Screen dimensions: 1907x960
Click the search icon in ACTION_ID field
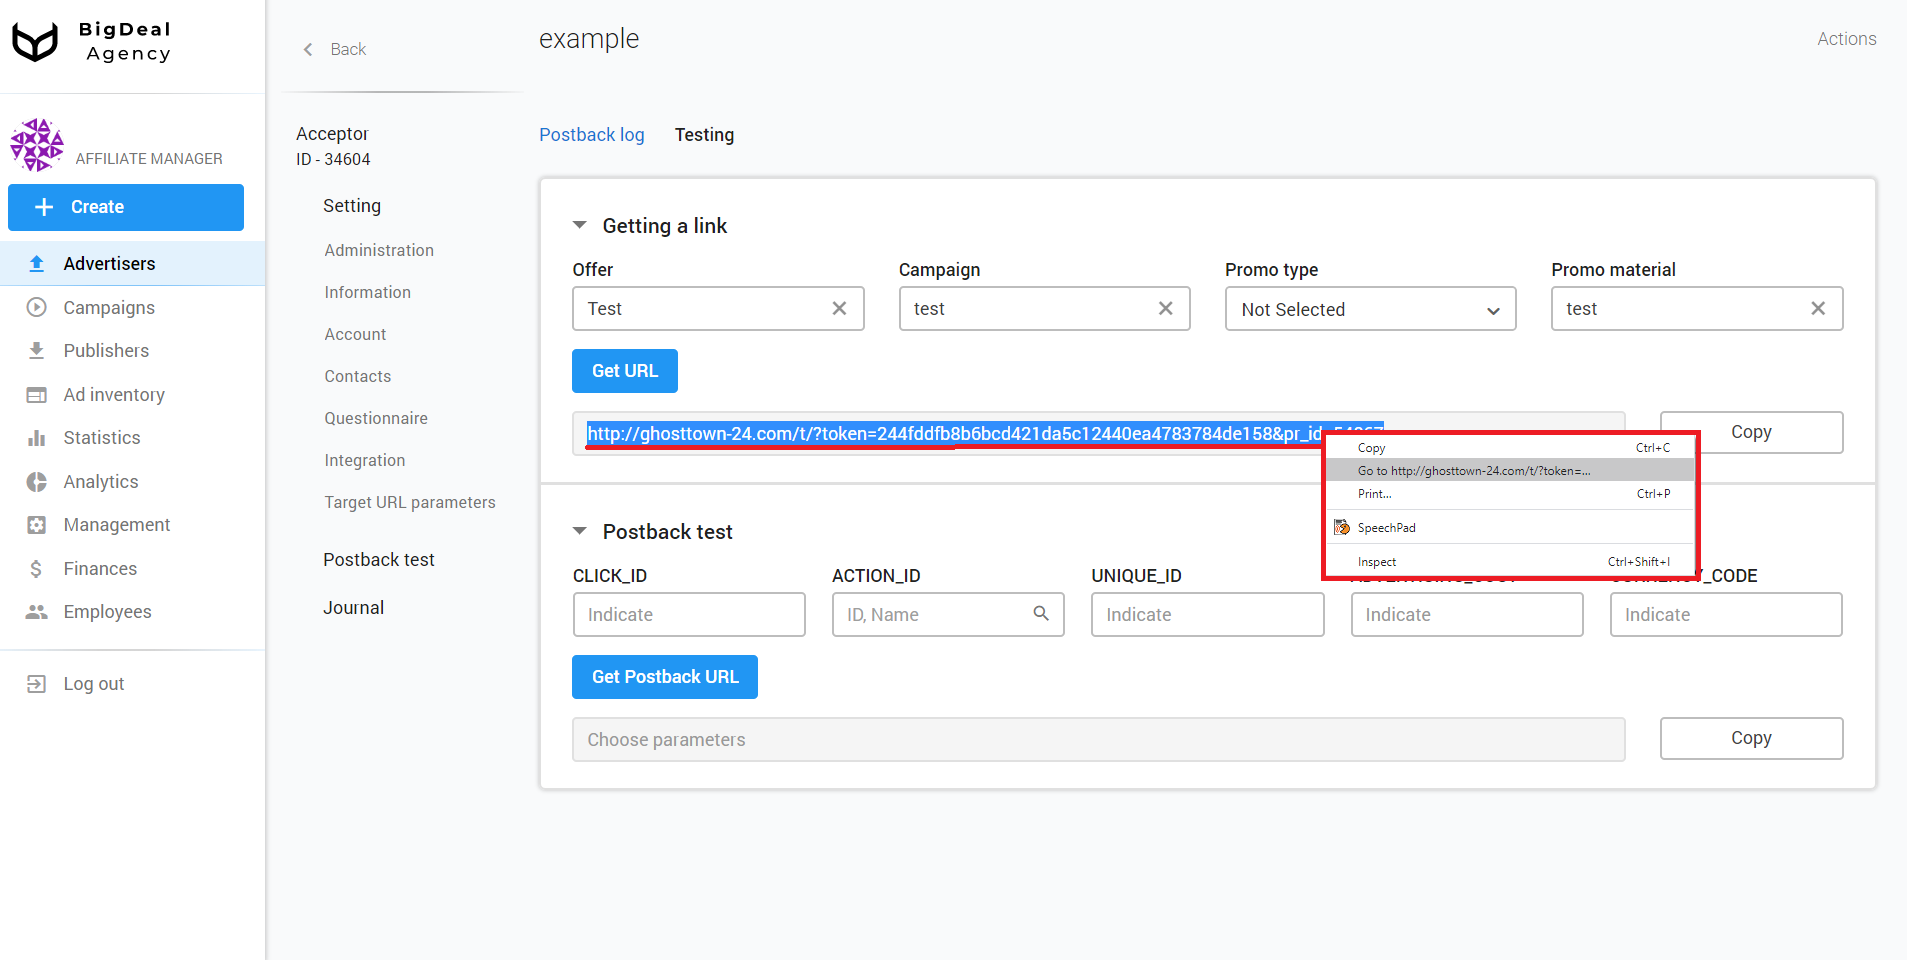pyautogui.click(x=1041, y=614)
